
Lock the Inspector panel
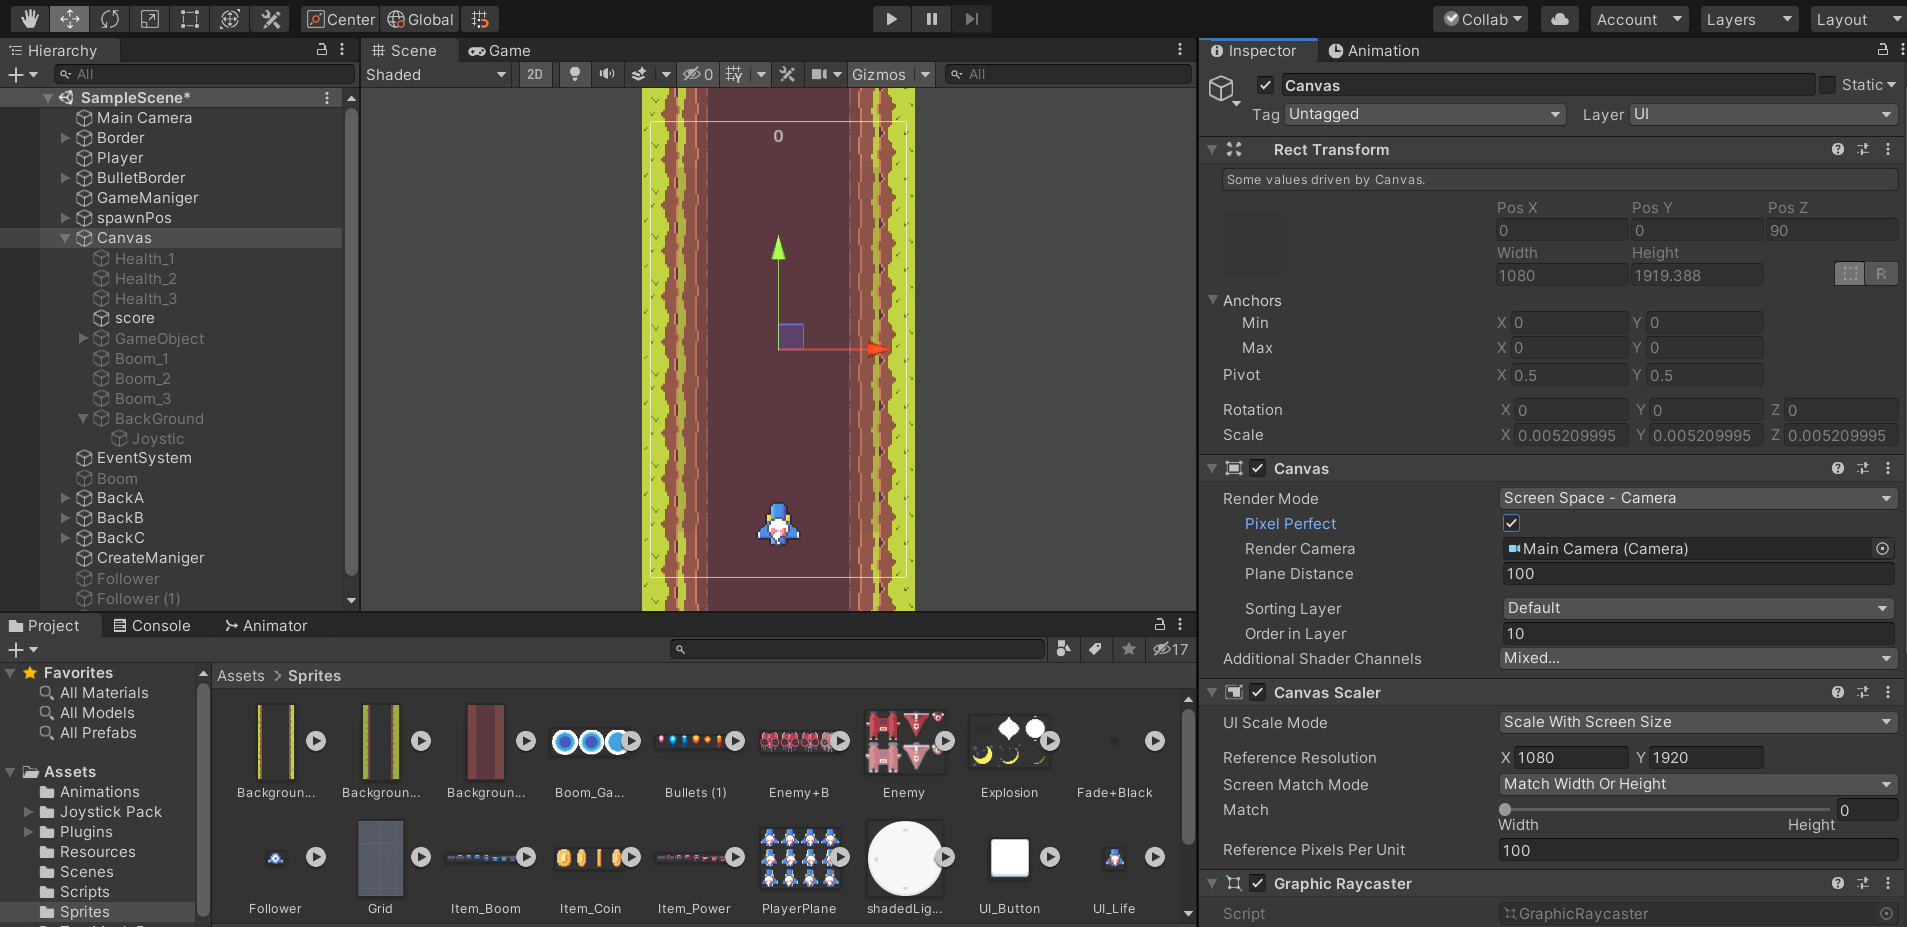tap(1882, 49)
